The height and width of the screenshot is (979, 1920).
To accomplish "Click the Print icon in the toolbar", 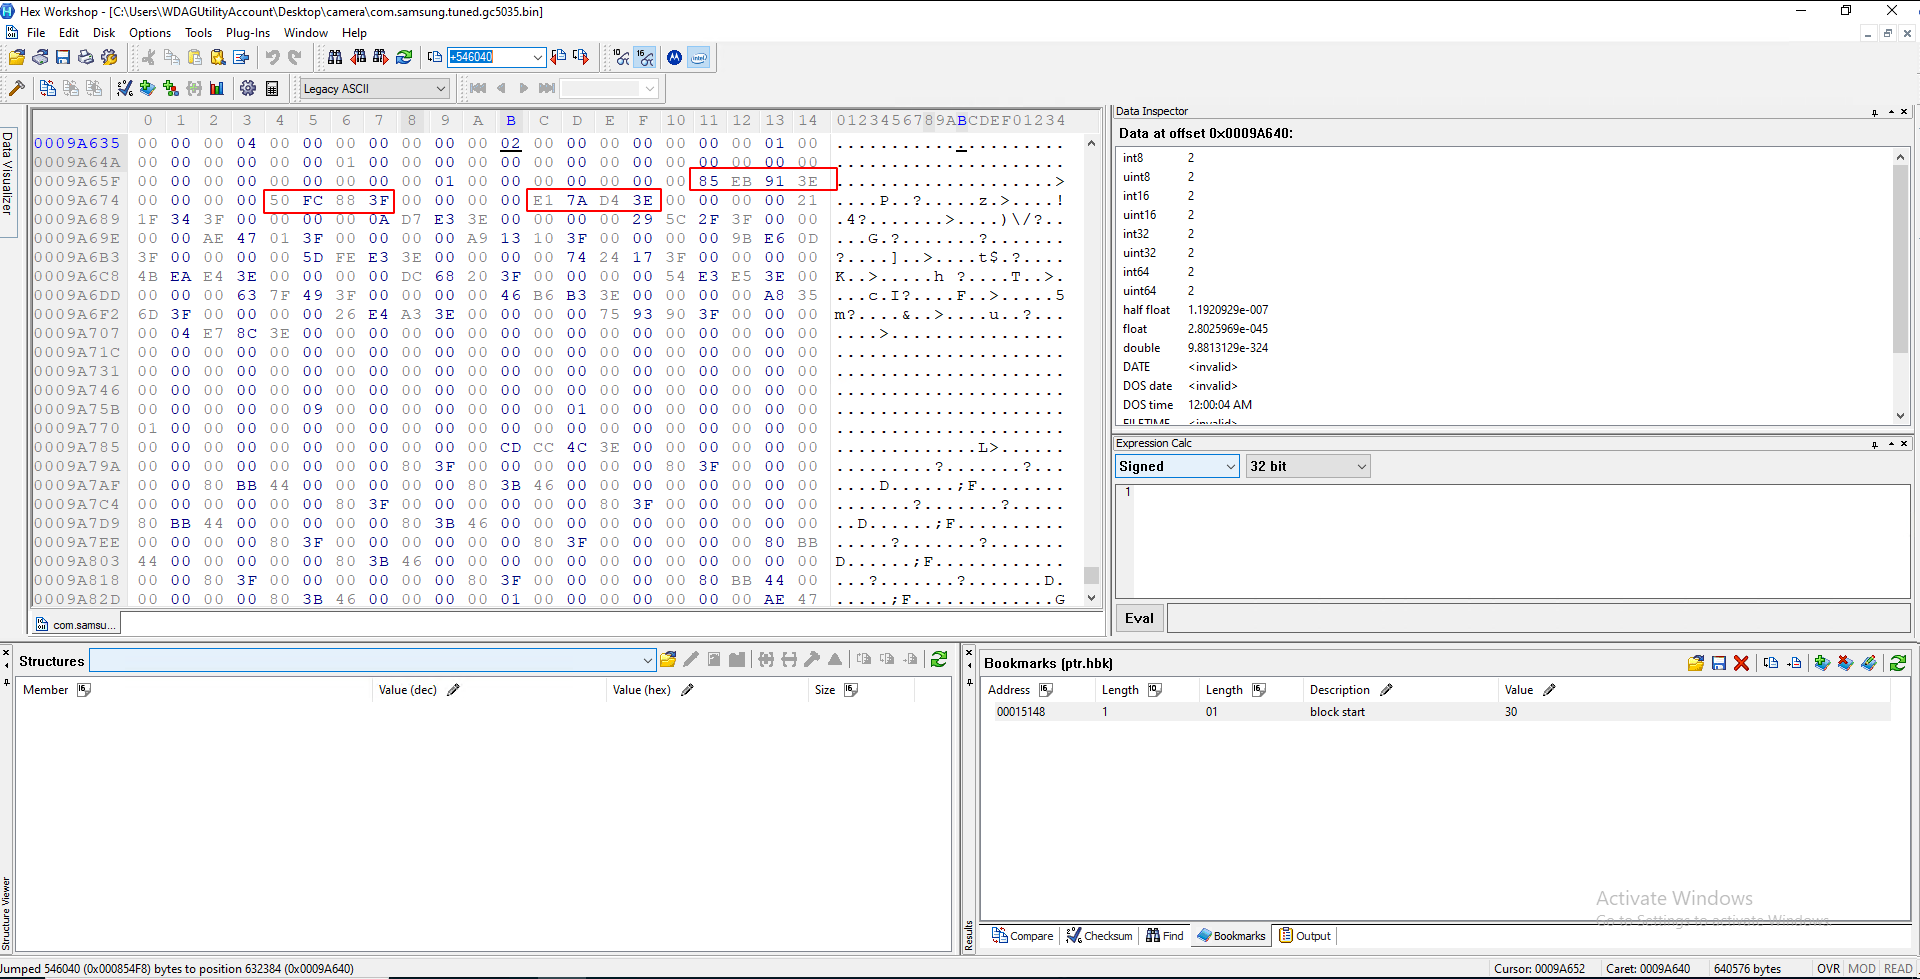I will tap(86, 57).
